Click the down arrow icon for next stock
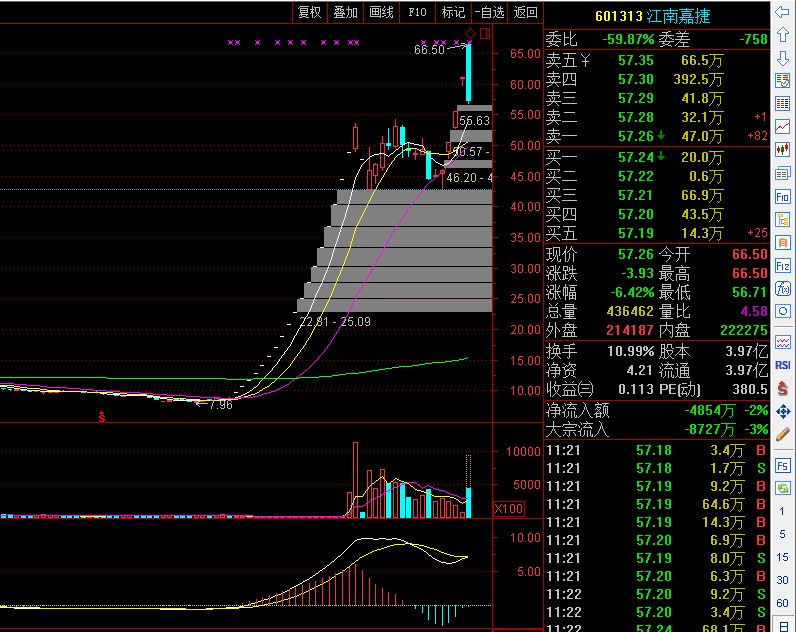 point(782,58)
